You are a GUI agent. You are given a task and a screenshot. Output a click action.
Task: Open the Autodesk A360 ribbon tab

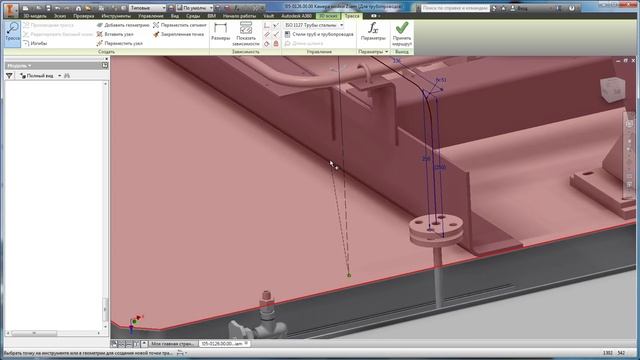tap(296, 16)
